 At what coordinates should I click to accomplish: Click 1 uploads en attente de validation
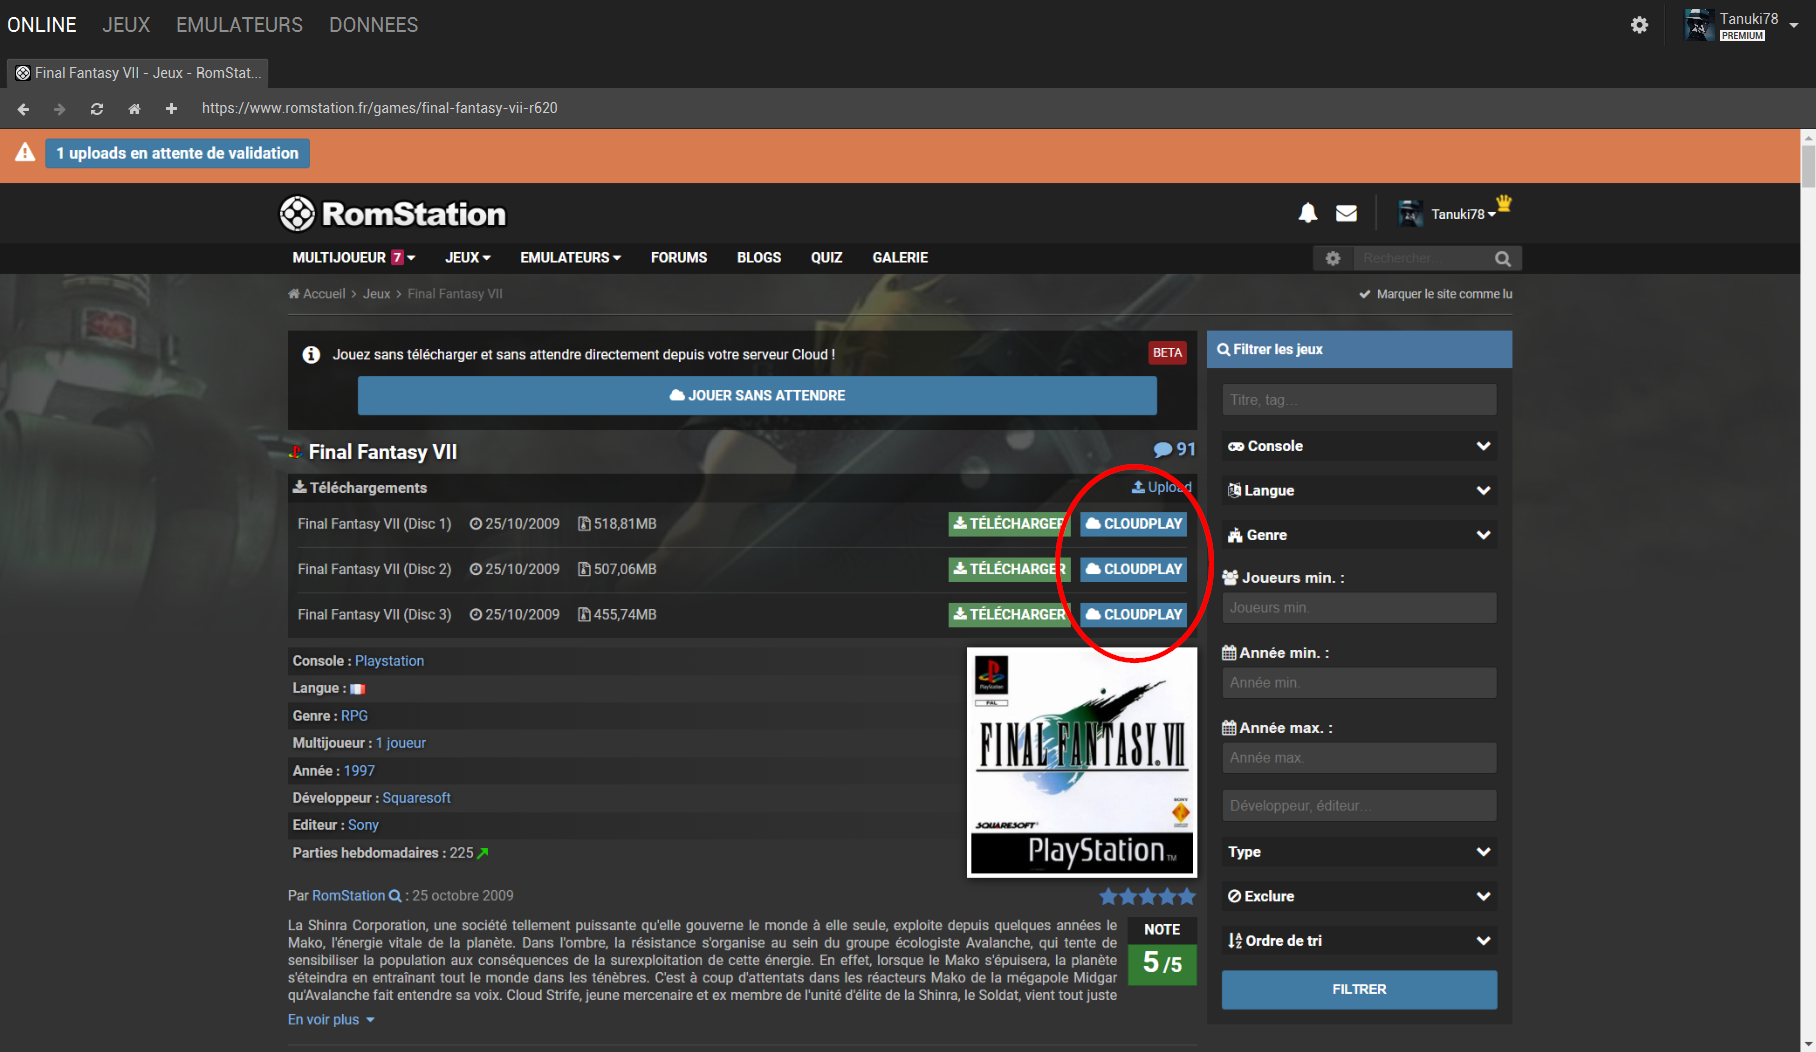pyautogui.click(x=177, y=153)
